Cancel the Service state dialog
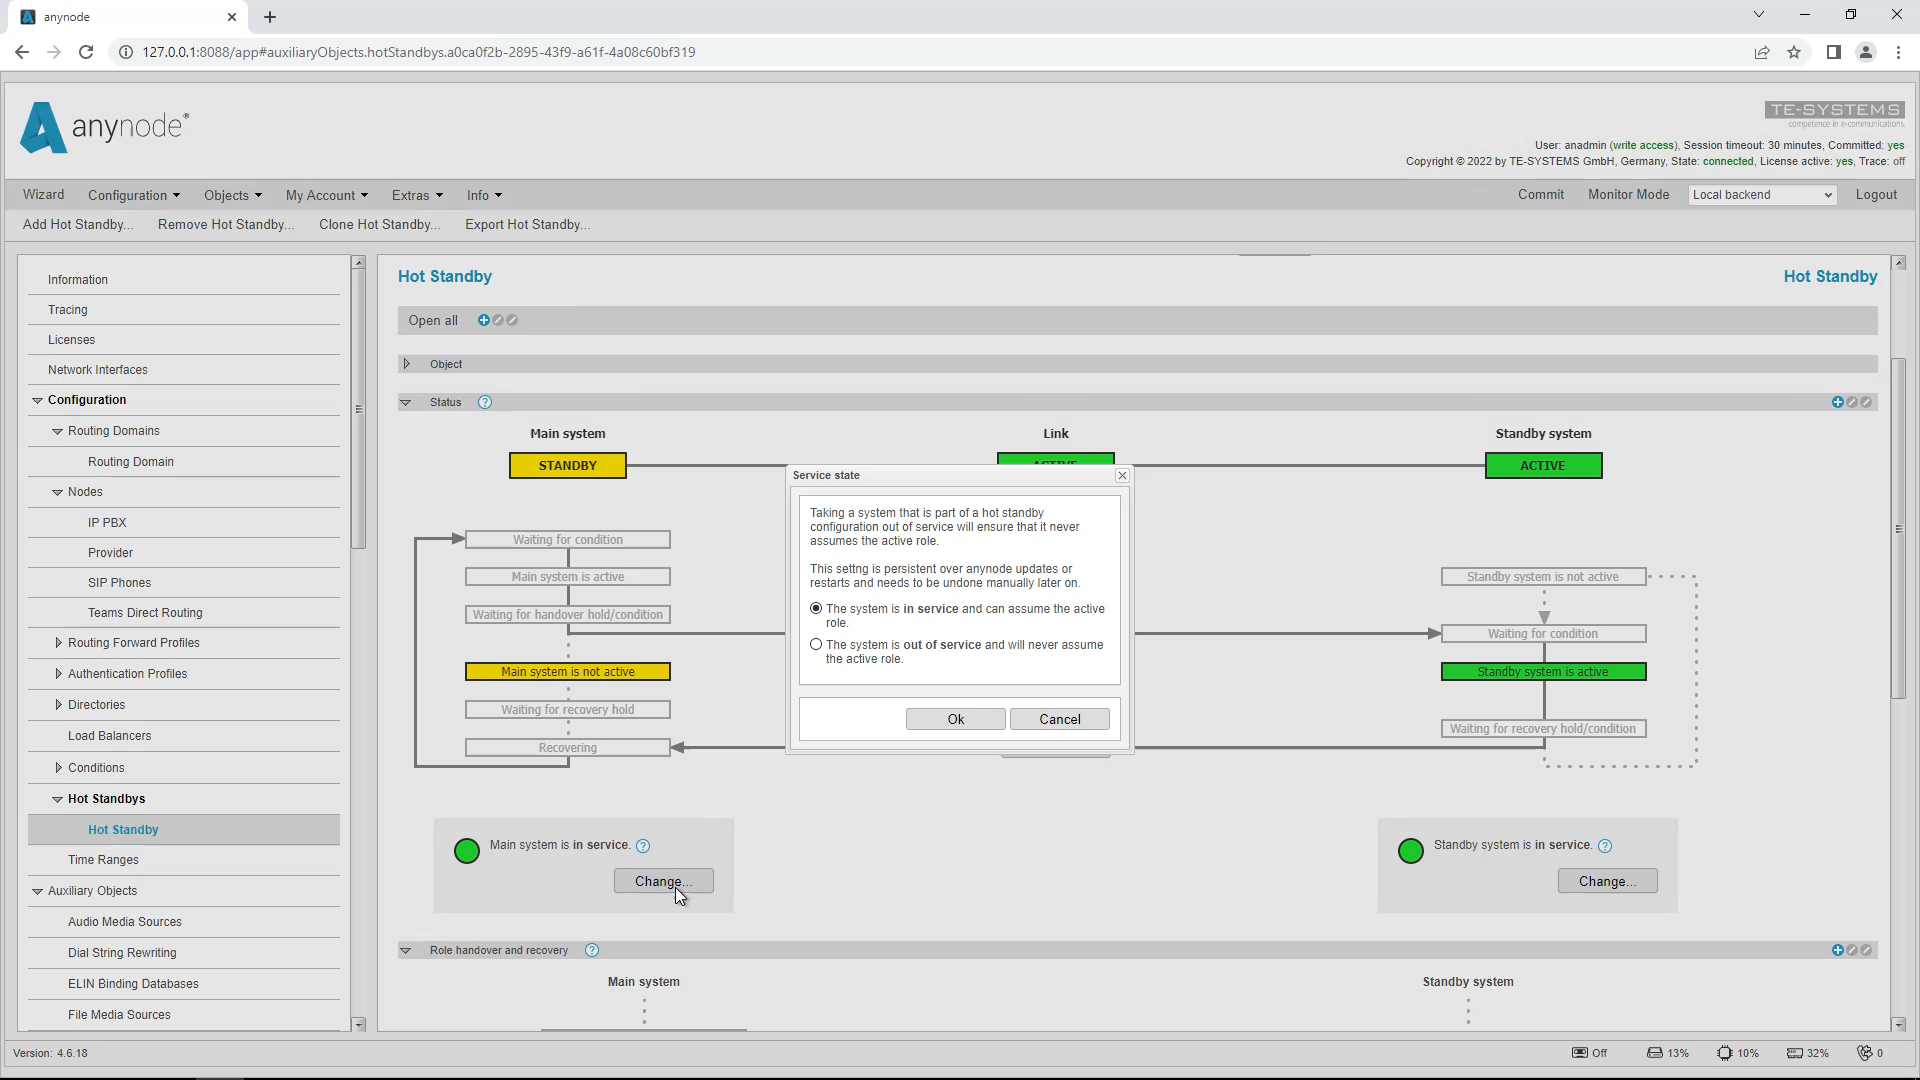1920x1080 pixels. (x=1059, y=719)
